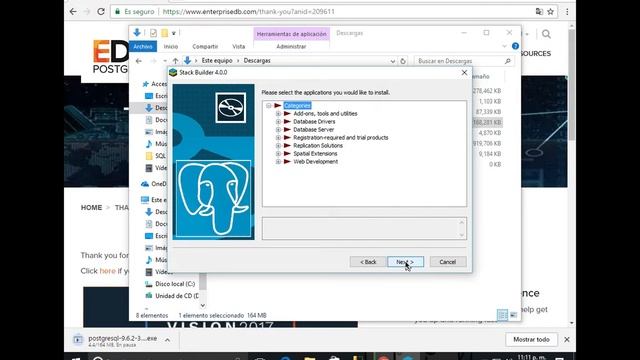Select the Database Server tree label
Viewport: 640px width, 360px height.
point(313,130)
